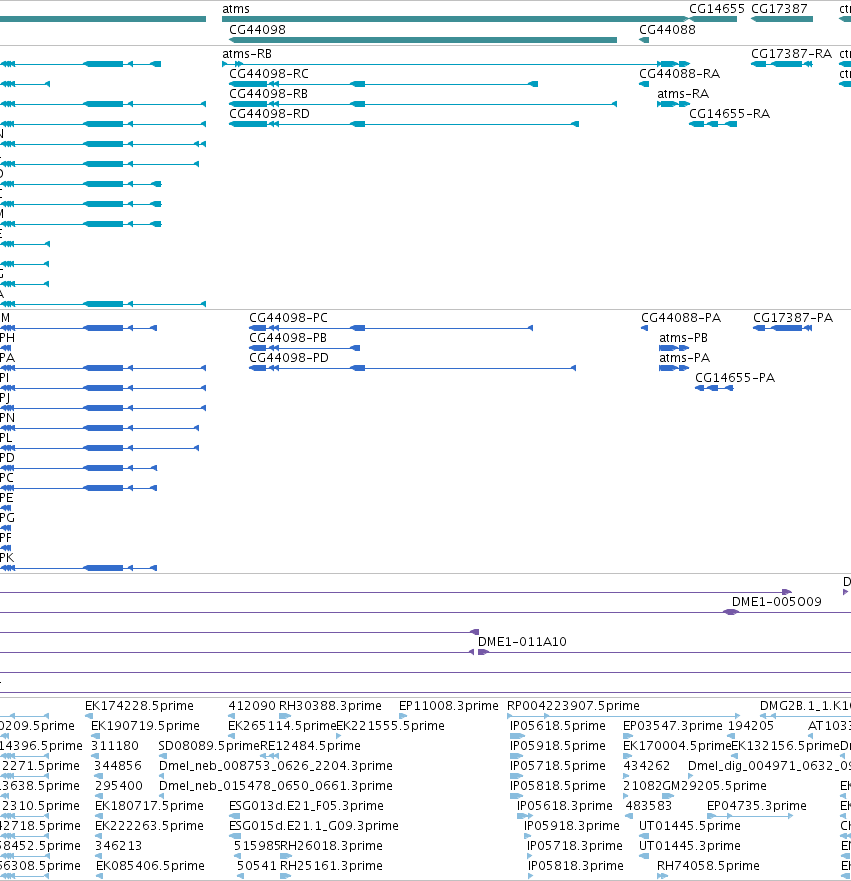This screenshot has width=851, height=881.
Task: Click the UT01445.5prime label
Action: pos(690,825)
